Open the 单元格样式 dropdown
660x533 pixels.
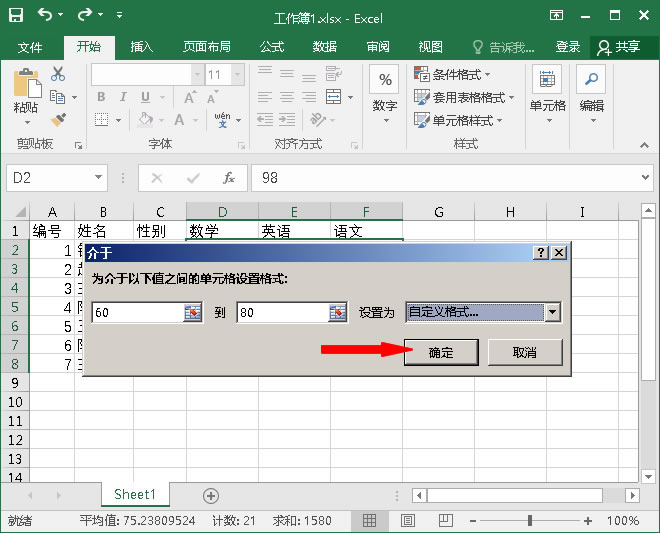pyautogui.click(x=458, y=120)
